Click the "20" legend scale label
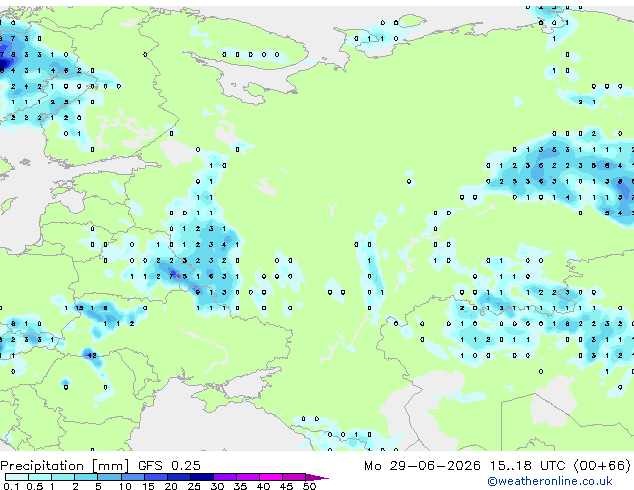The height and width of the screenshot is (490, 634). [171, 486]
